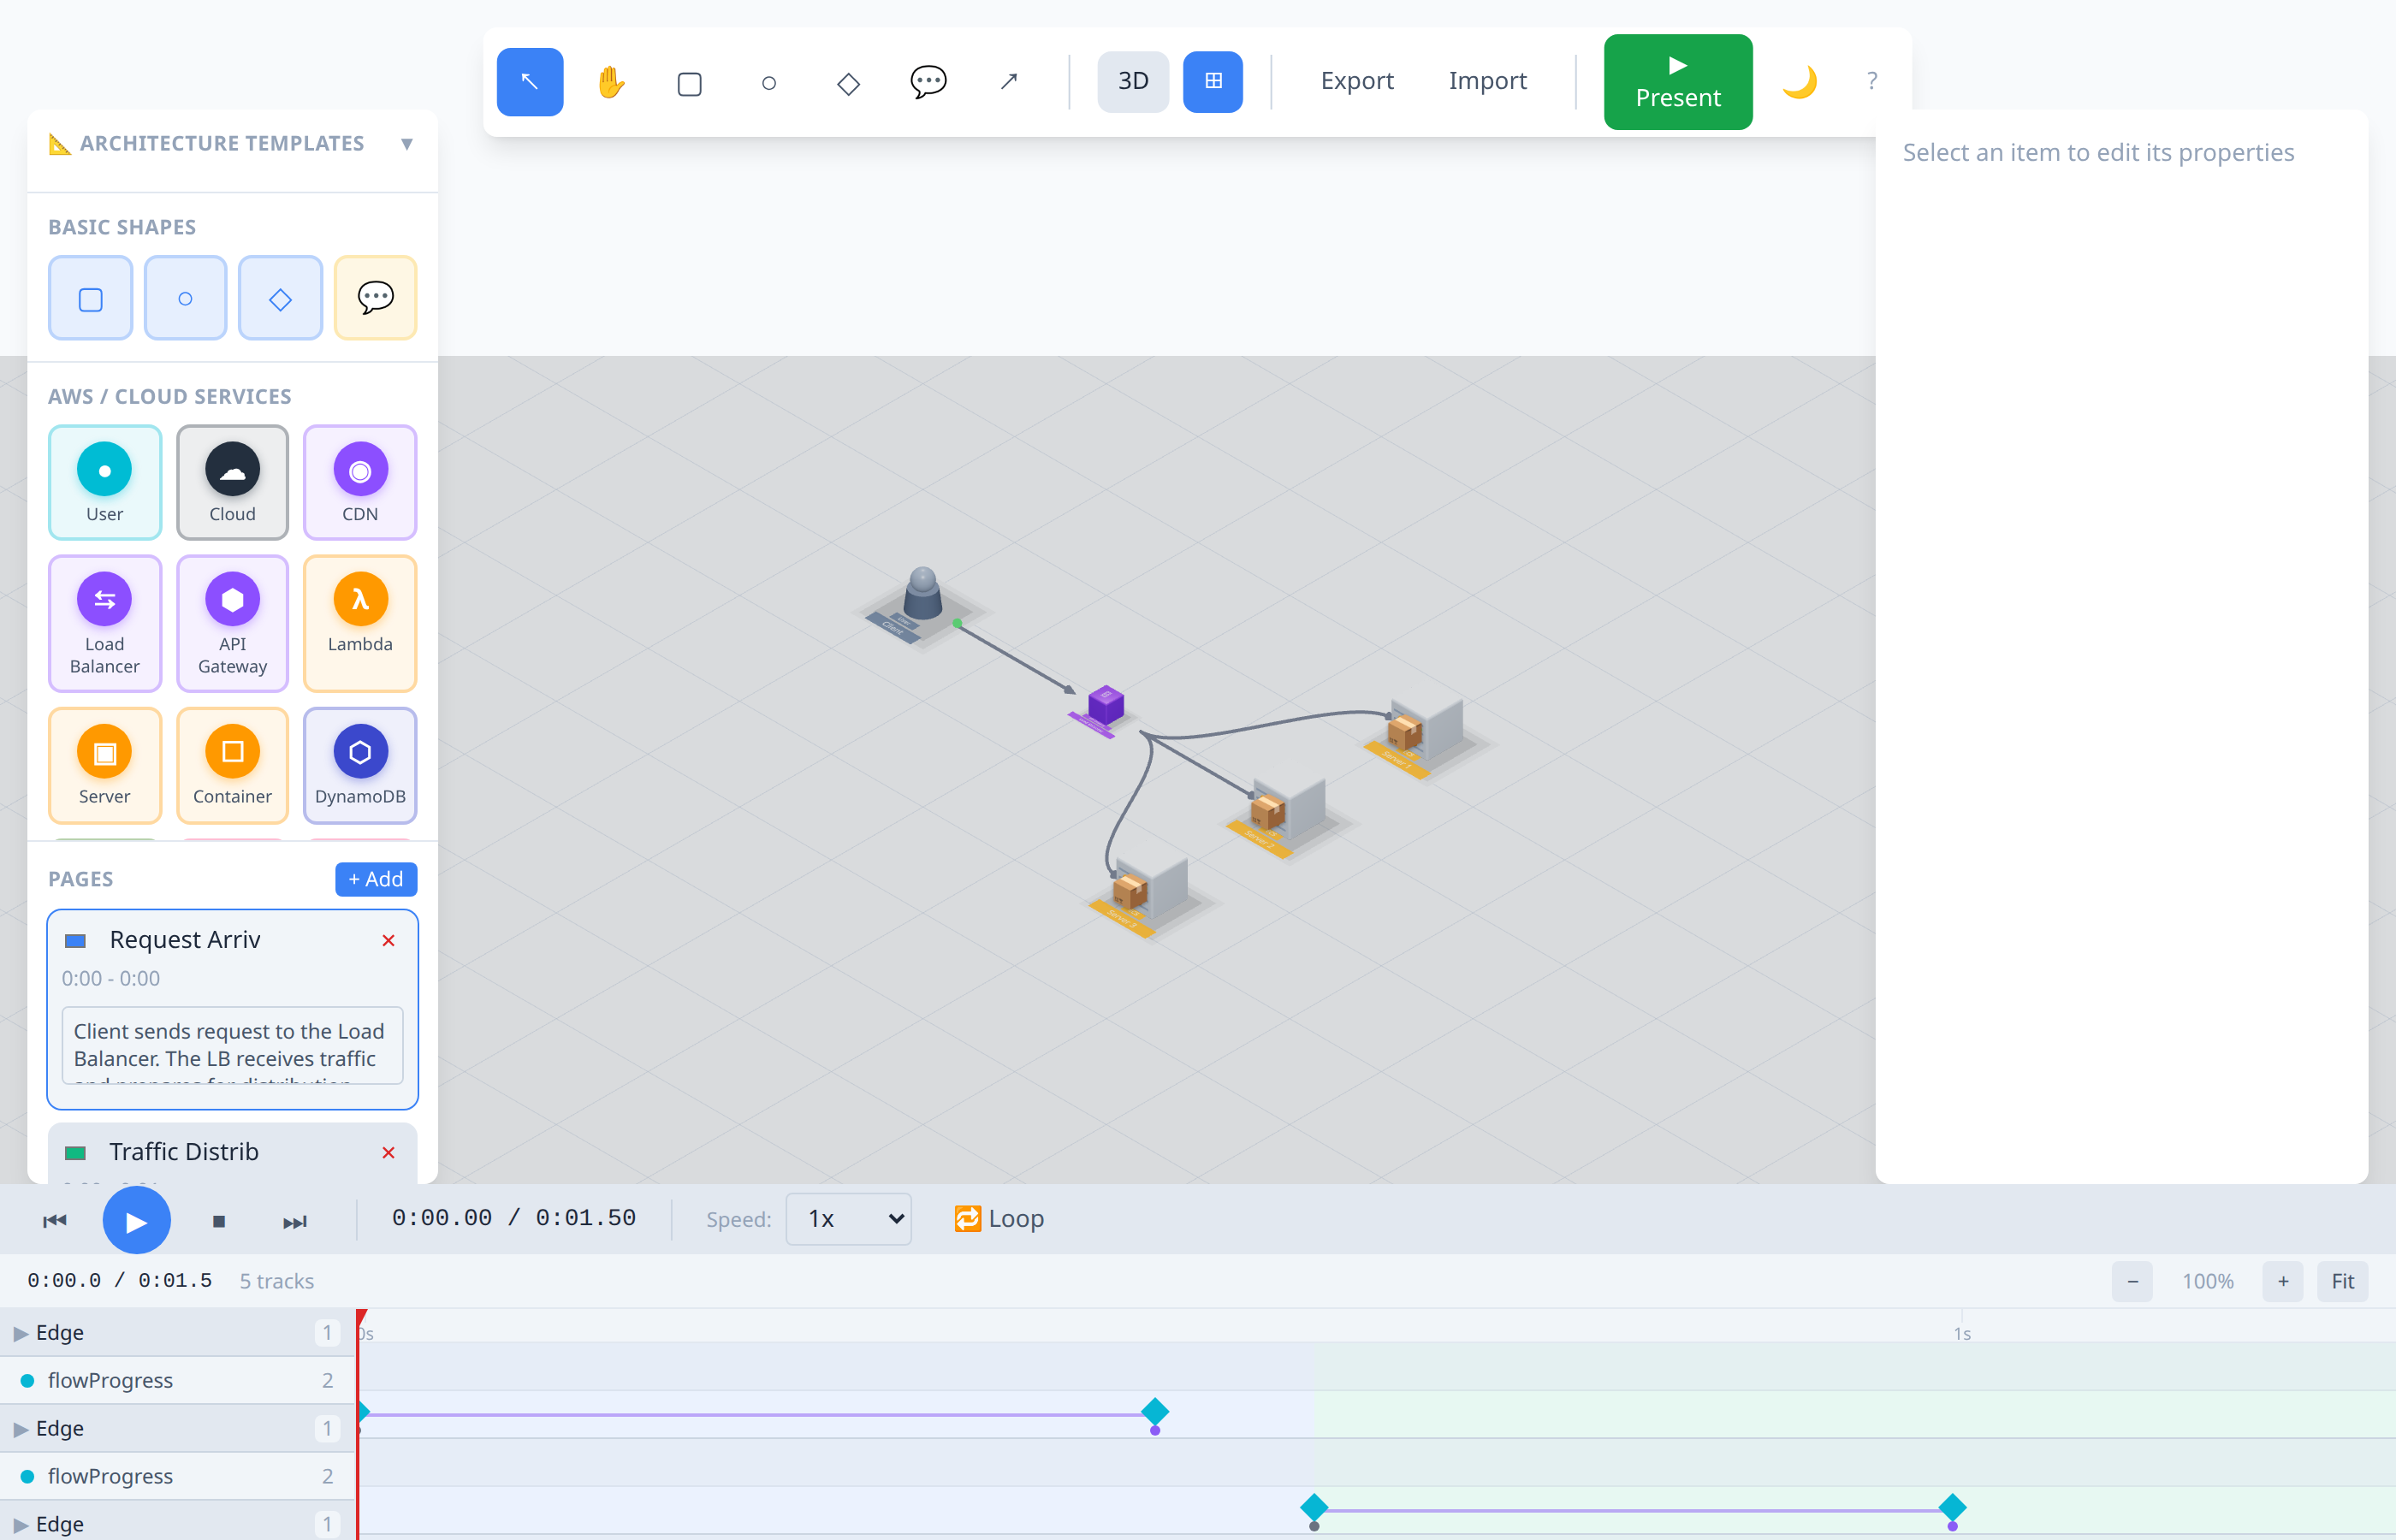
Task: Toggle 3D view mode
Action: click(x=1133, y=81)
